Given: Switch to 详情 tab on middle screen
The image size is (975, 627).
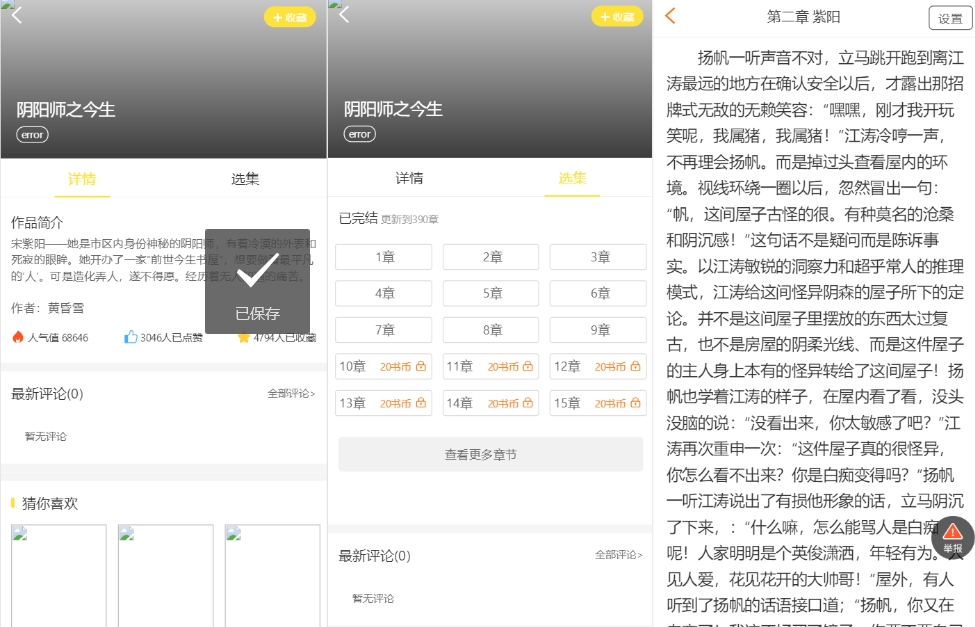Looking at the screenshot, I should 409,179.
